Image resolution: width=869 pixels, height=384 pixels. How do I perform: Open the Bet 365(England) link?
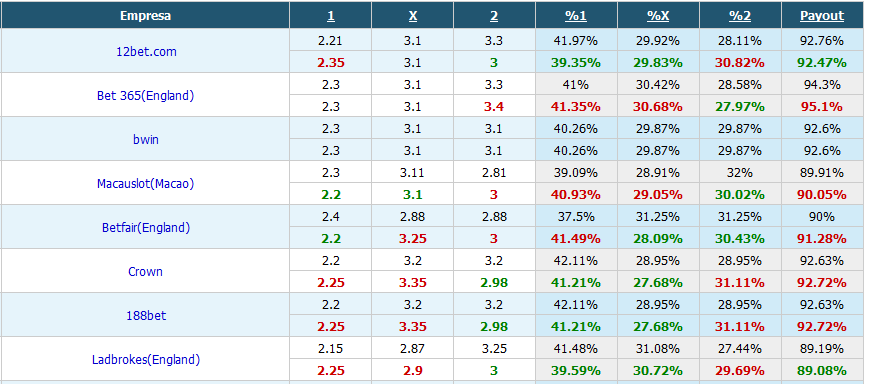pyautogui.click(x=146, y=95)
